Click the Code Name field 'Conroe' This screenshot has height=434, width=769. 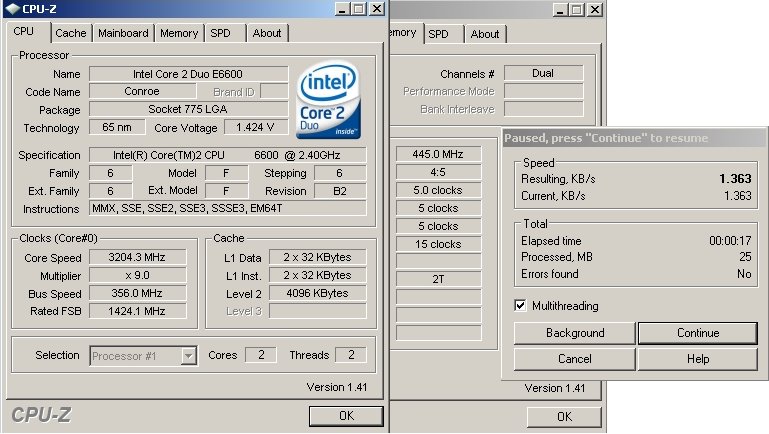coord(142,91)
